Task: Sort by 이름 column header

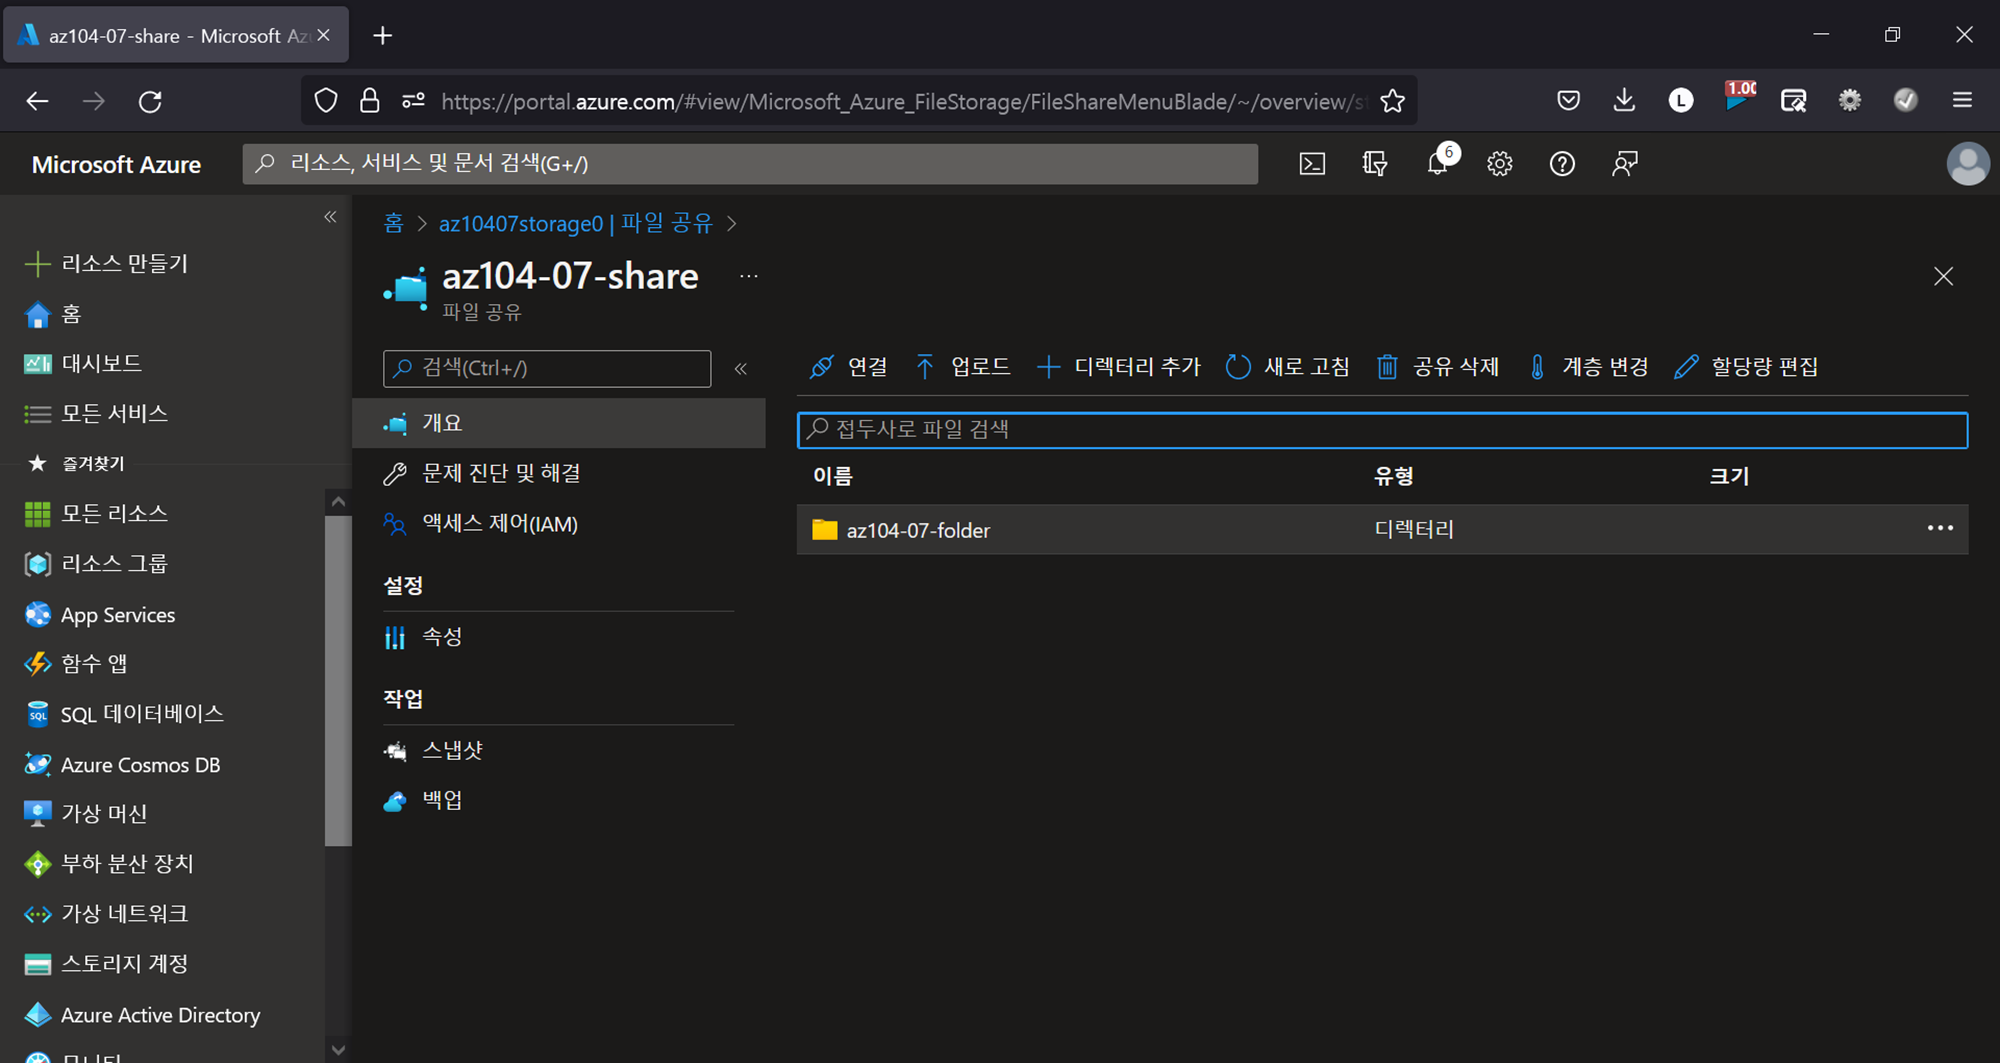Action: coord(833,476)
